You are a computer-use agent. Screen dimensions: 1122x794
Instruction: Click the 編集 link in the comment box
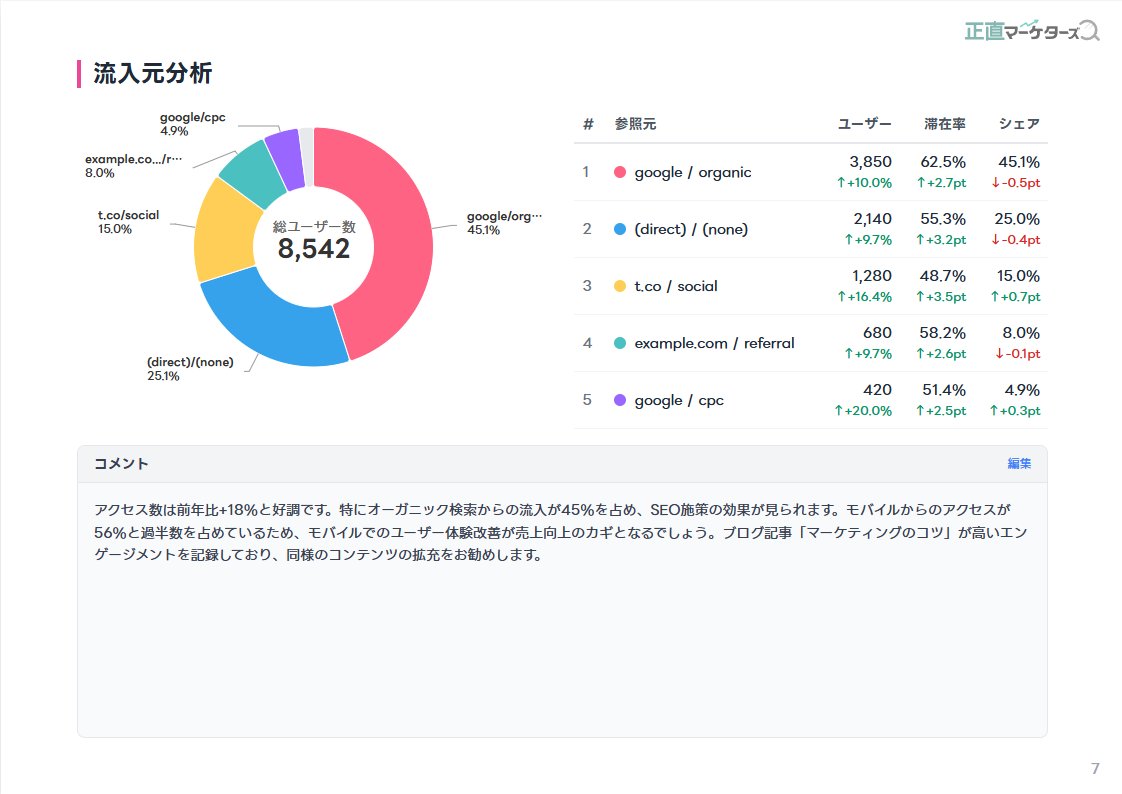1019,464
